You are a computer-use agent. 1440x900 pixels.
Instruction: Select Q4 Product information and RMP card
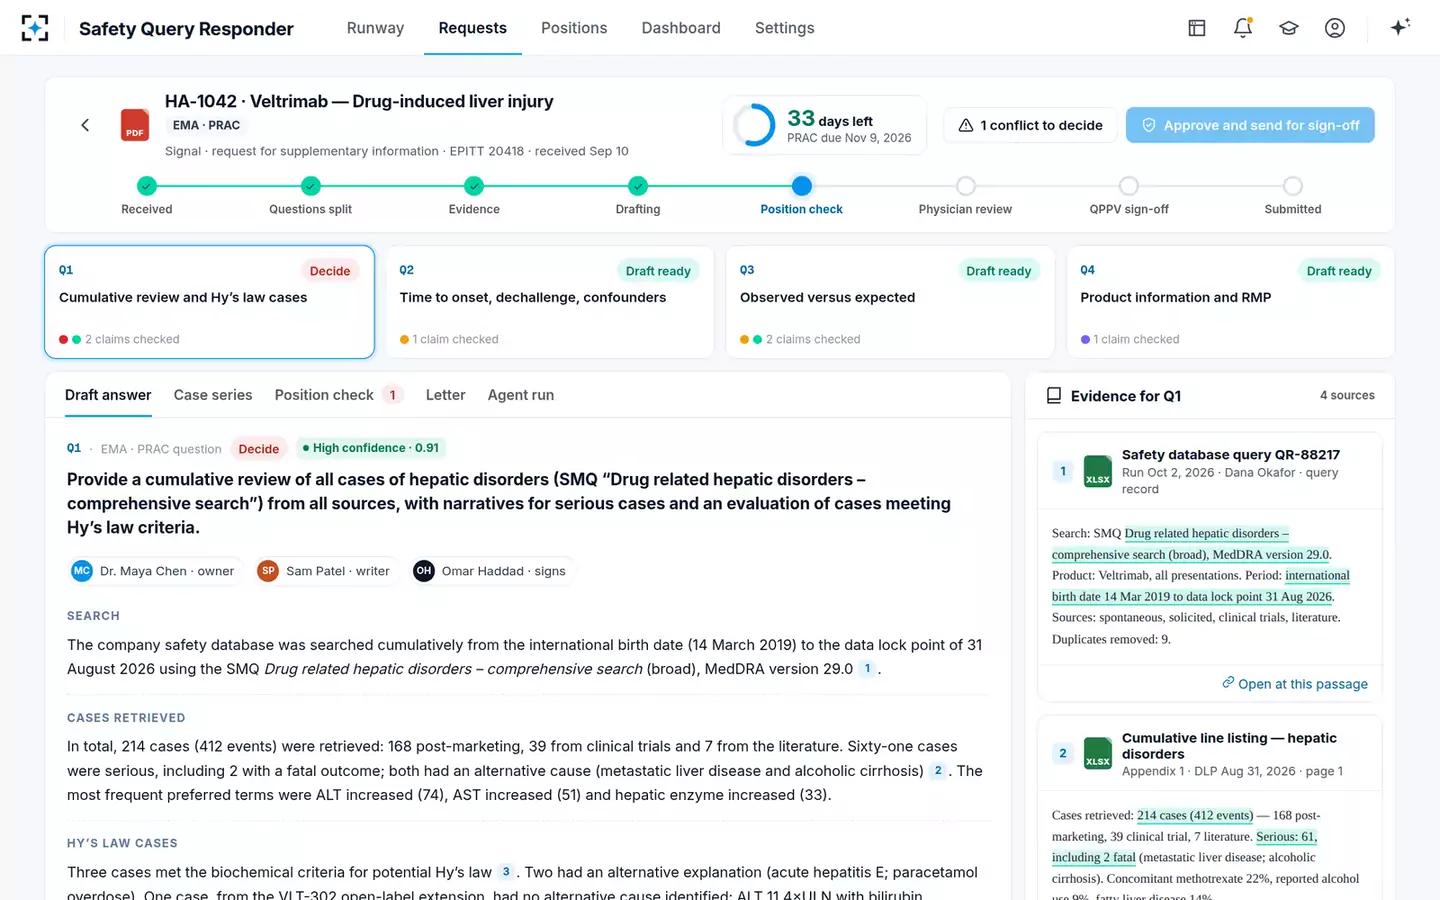click(x=1231, y=302)
